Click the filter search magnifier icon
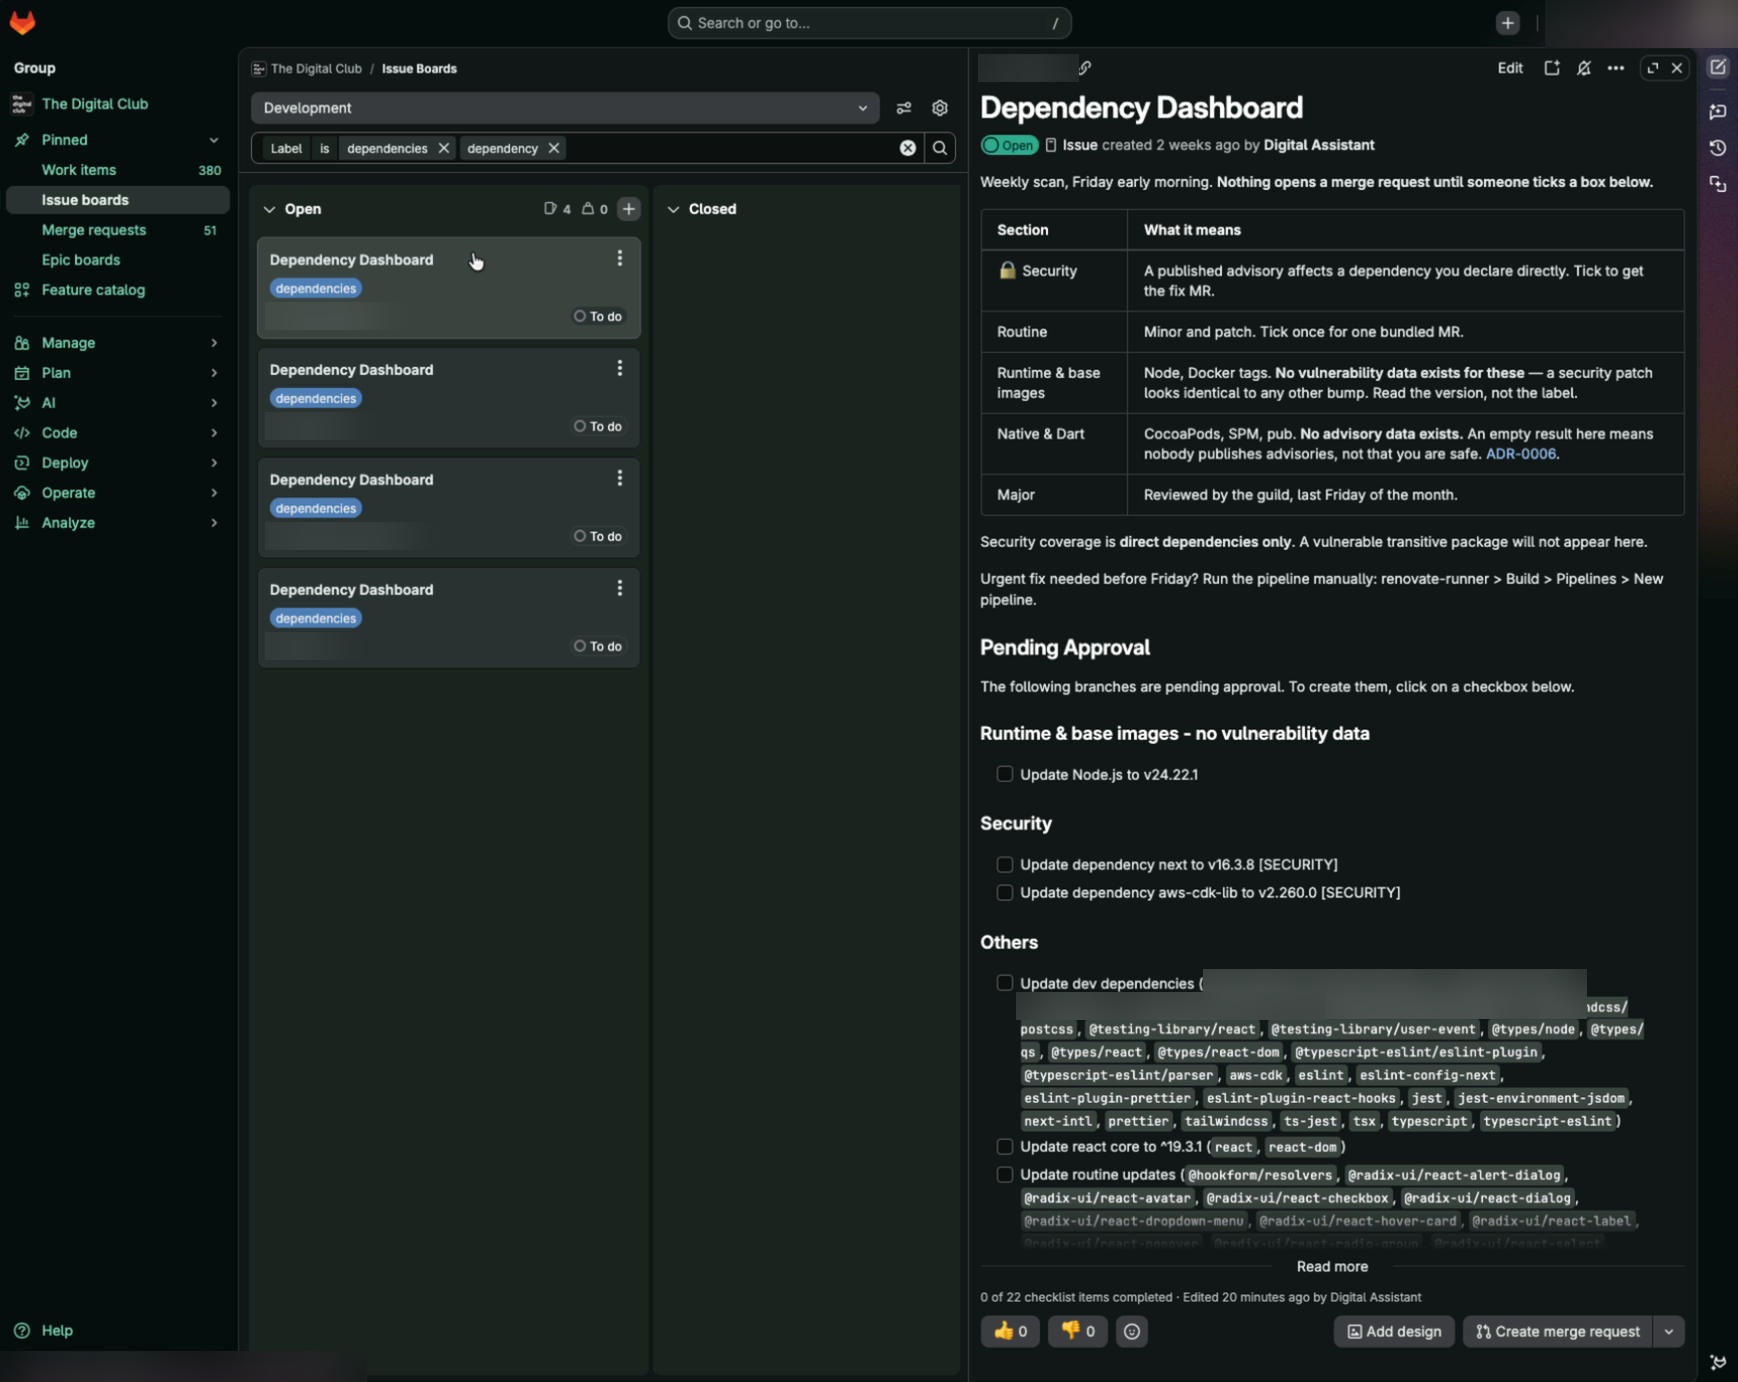The width and height of the screenshot is (1738, 1382). (940, 148)
